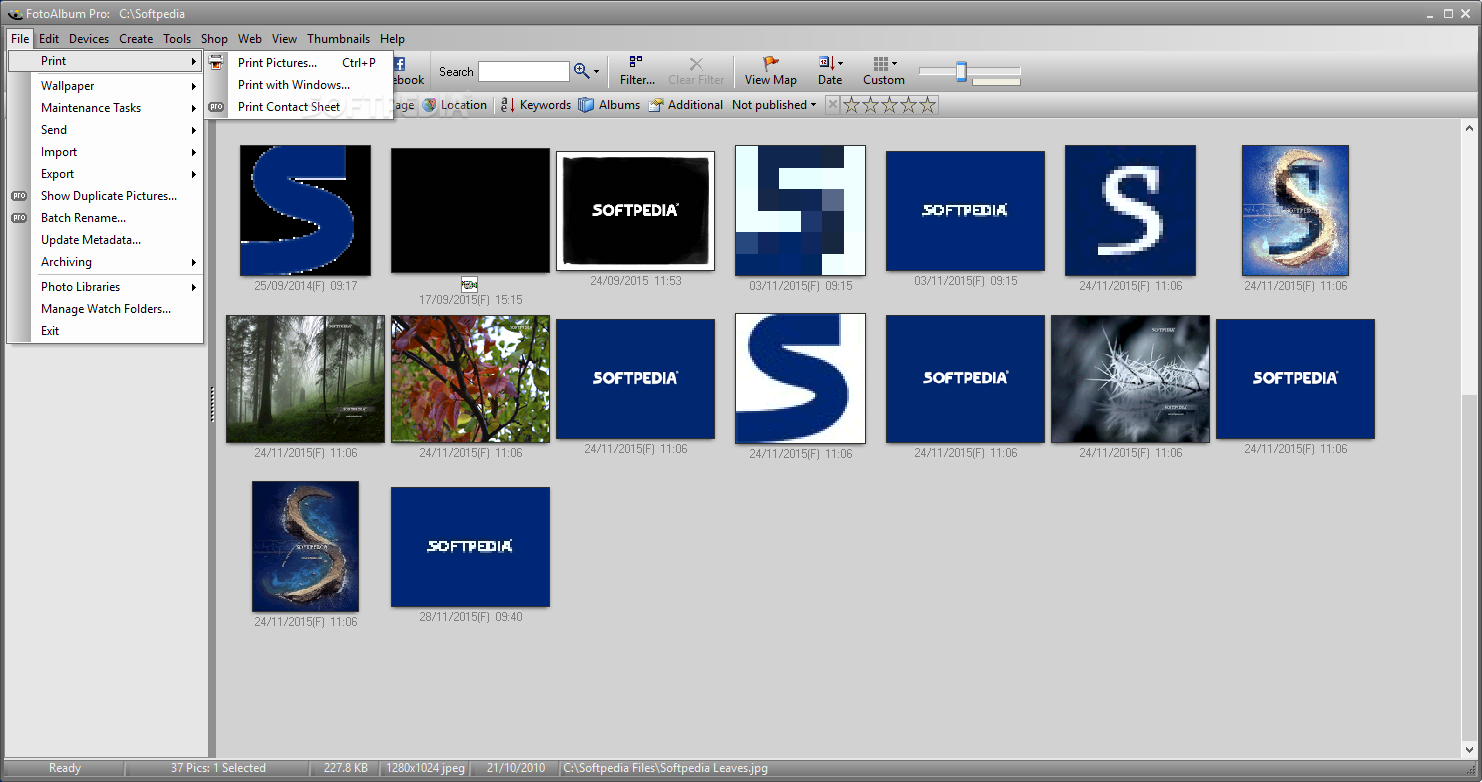Open the Custom view dropdown arrow

(894, 64)
